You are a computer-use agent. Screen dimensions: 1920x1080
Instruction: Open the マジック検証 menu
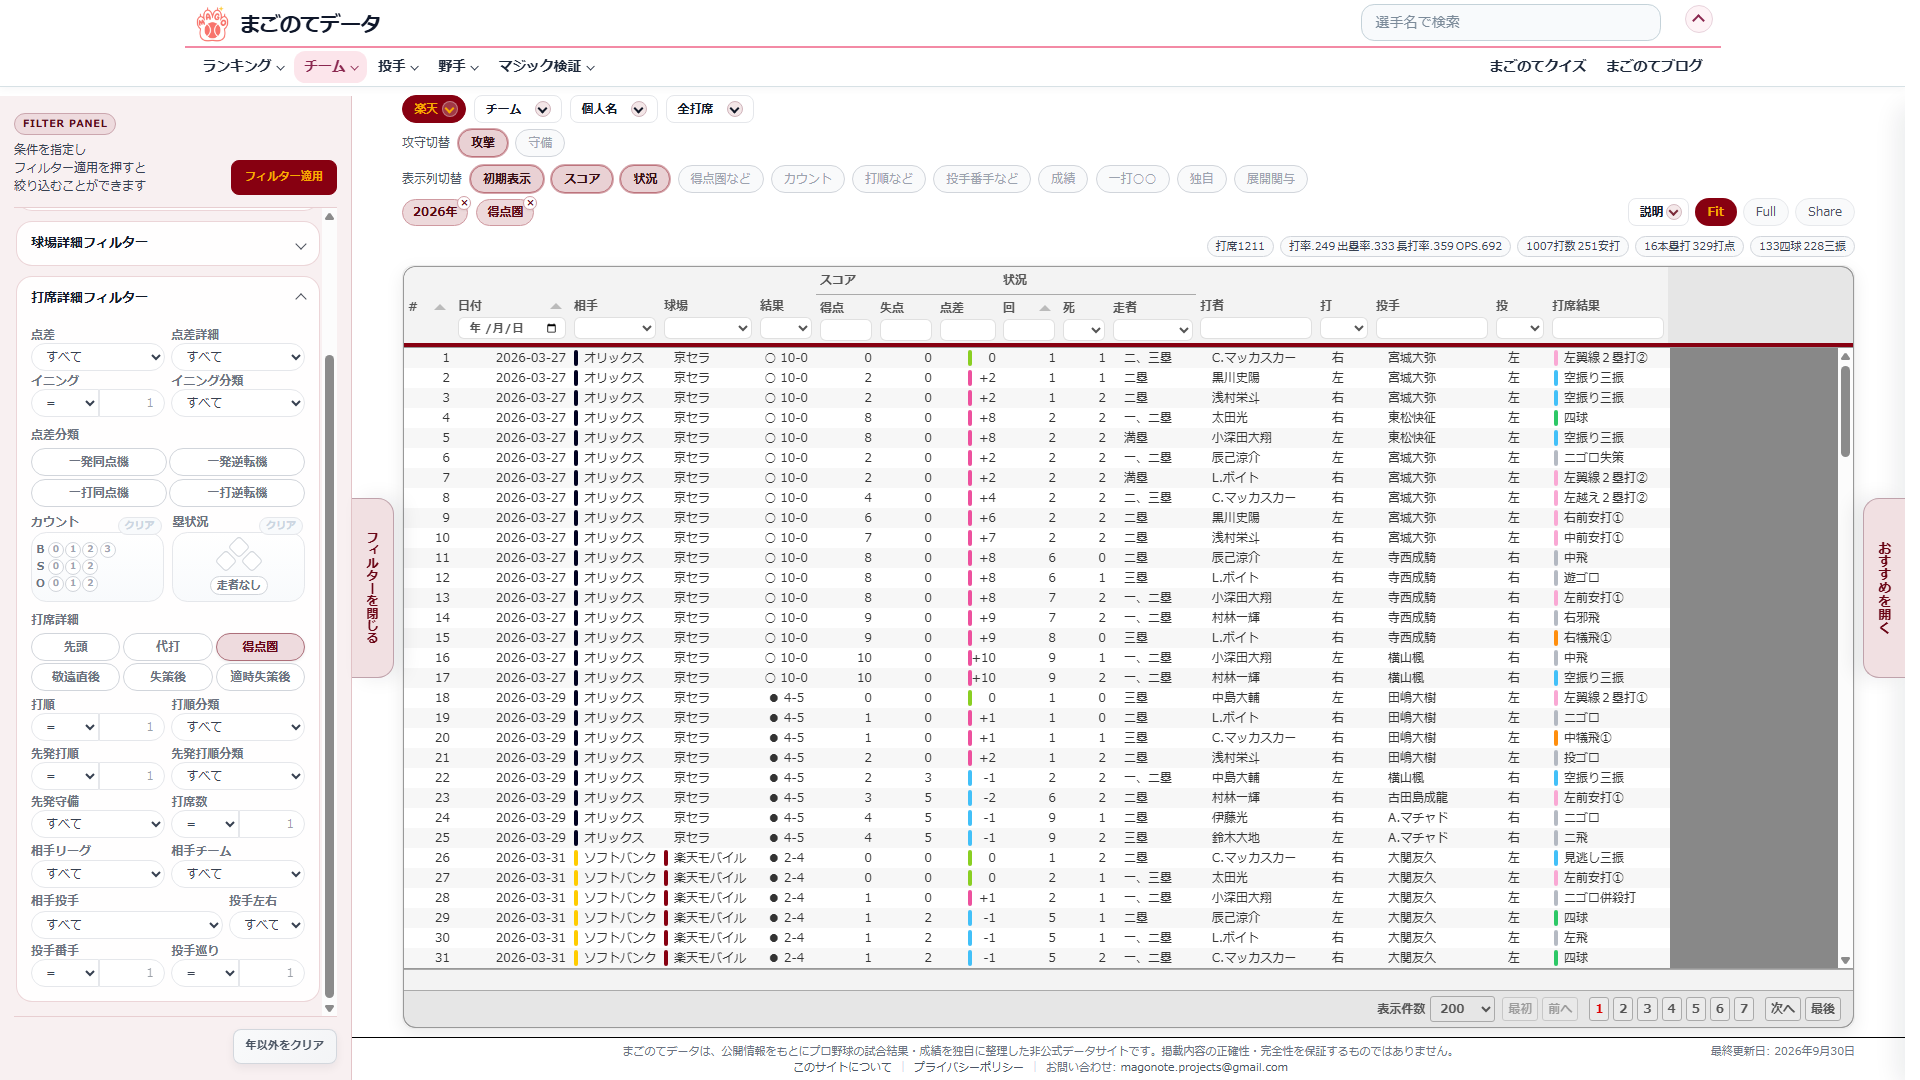pyautogui.click(x=547, y=66)
